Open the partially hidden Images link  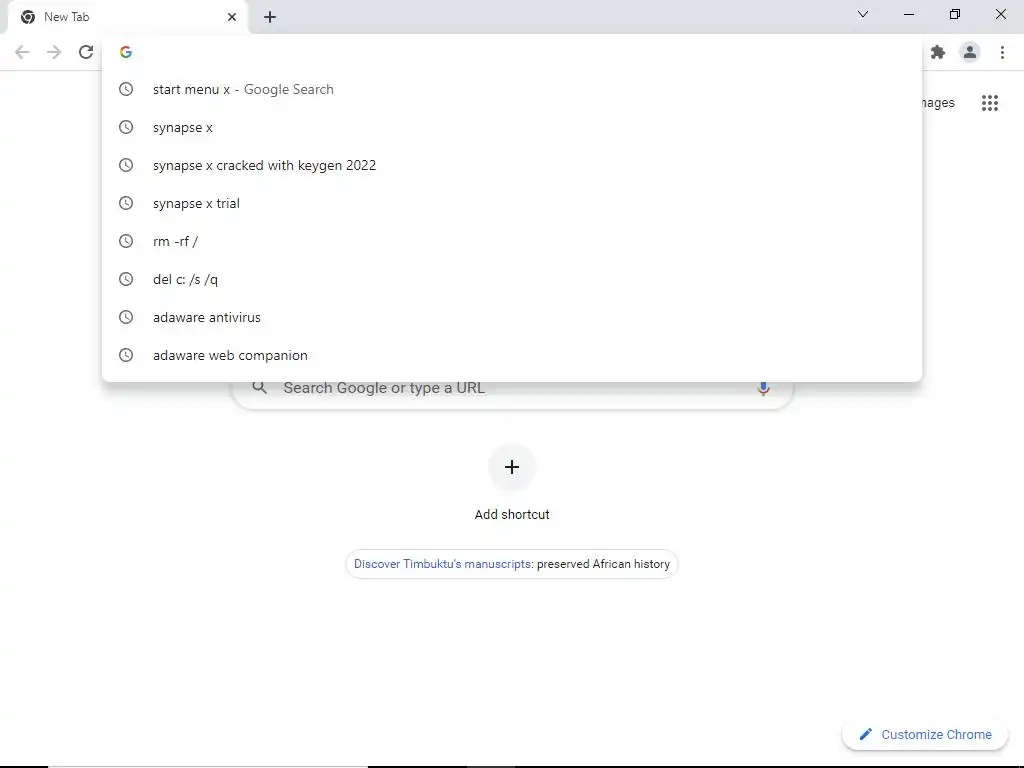[938, 103]
